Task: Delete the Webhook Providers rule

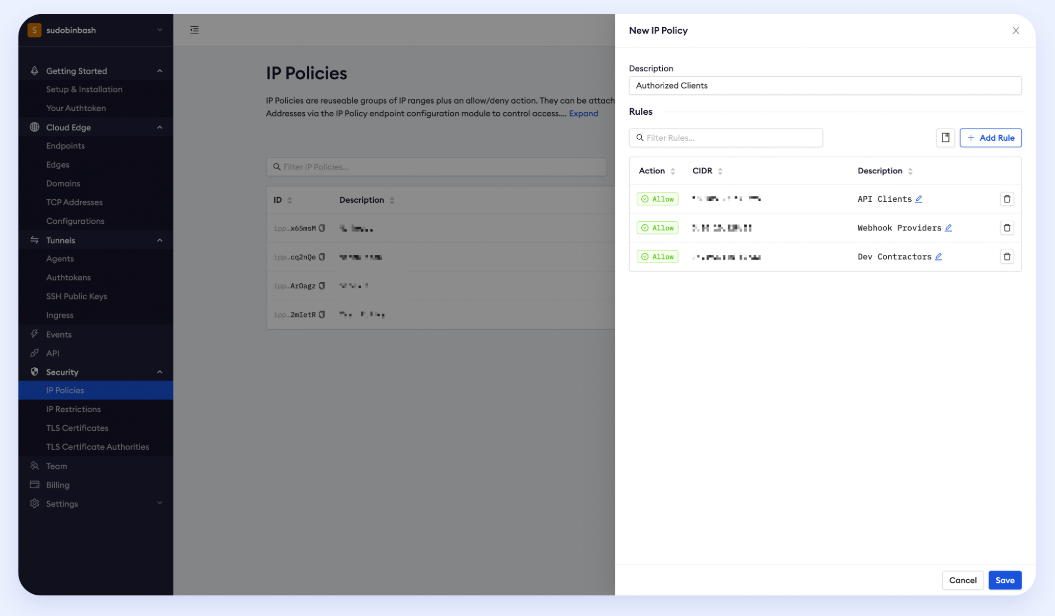Action: [1007, 228]
